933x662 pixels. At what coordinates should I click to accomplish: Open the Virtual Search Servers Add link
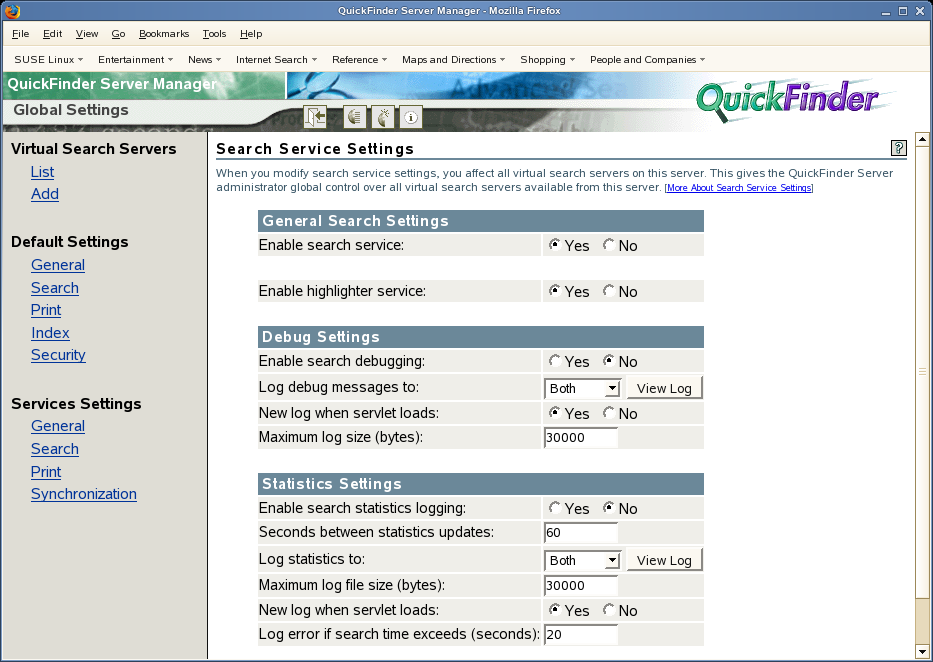pos(45,194)
